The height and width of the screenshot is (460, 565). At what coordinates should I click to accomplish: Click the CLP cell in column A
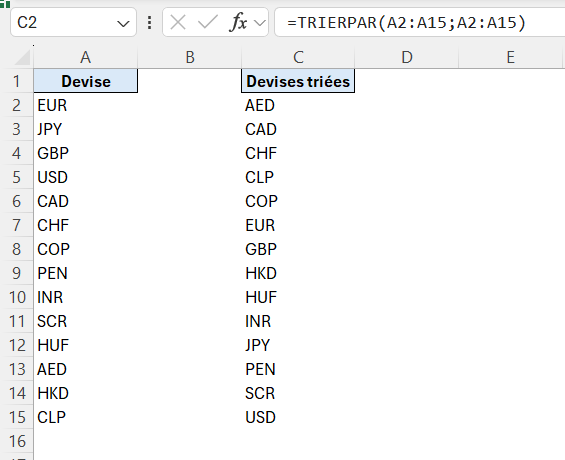tap(85, 417)
